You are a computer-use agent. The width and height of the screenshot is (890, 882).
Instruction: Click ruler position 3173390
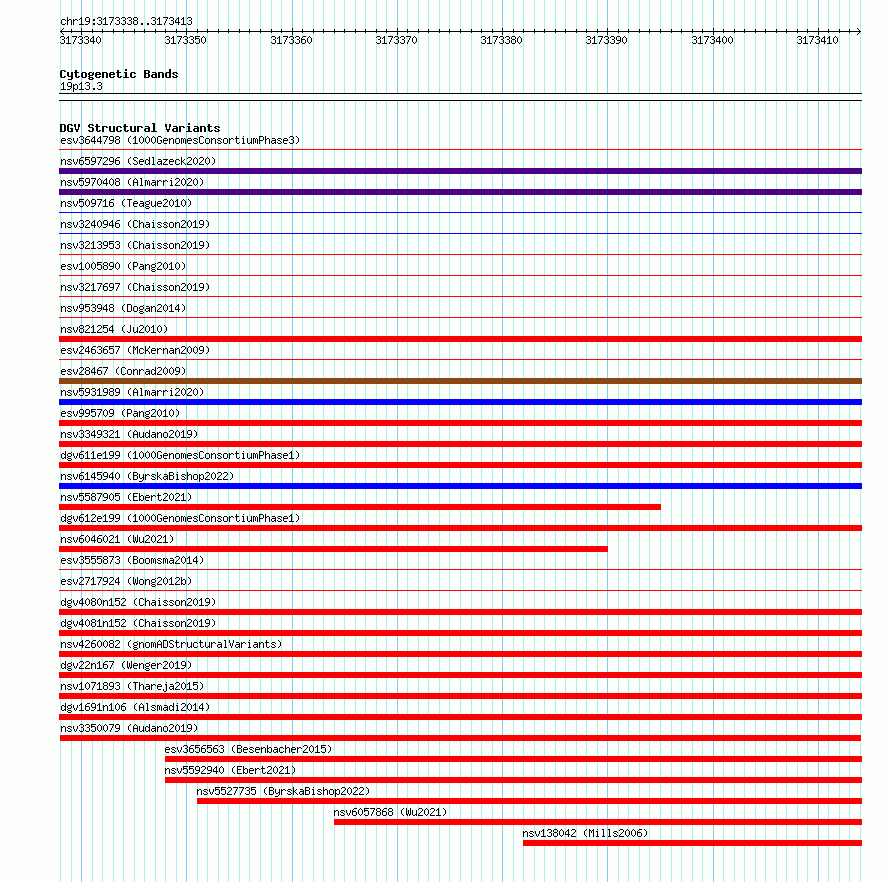pos(606,40)
